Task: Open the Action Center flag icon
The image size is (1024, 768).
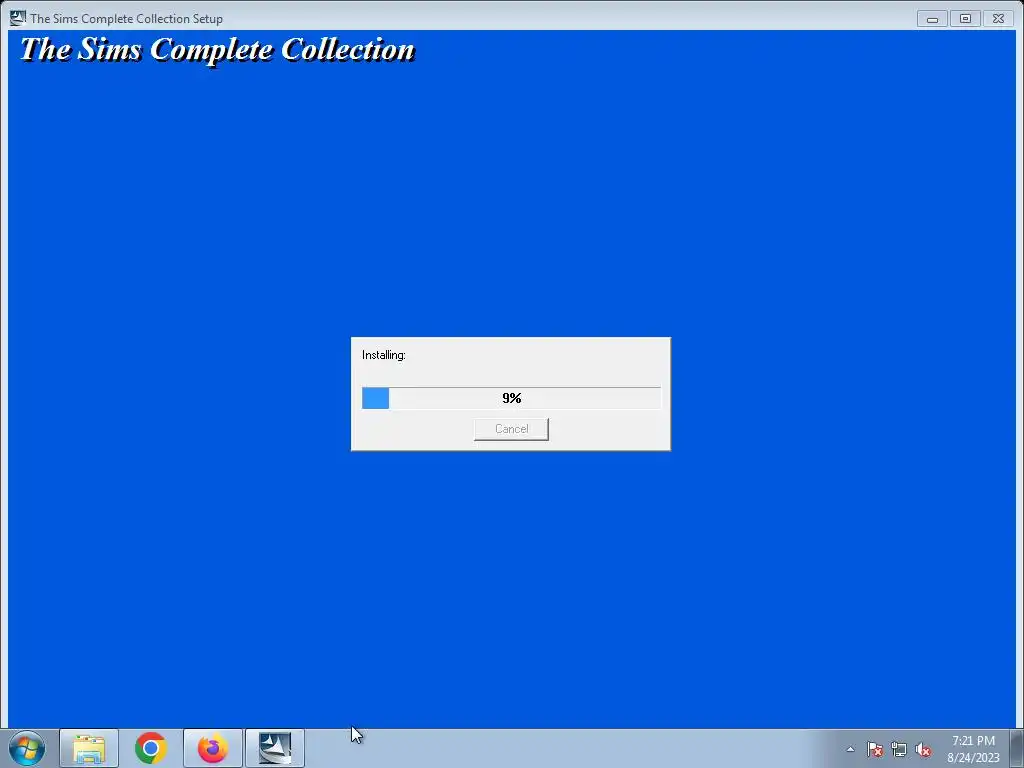Action: click(x=875, y=749)
